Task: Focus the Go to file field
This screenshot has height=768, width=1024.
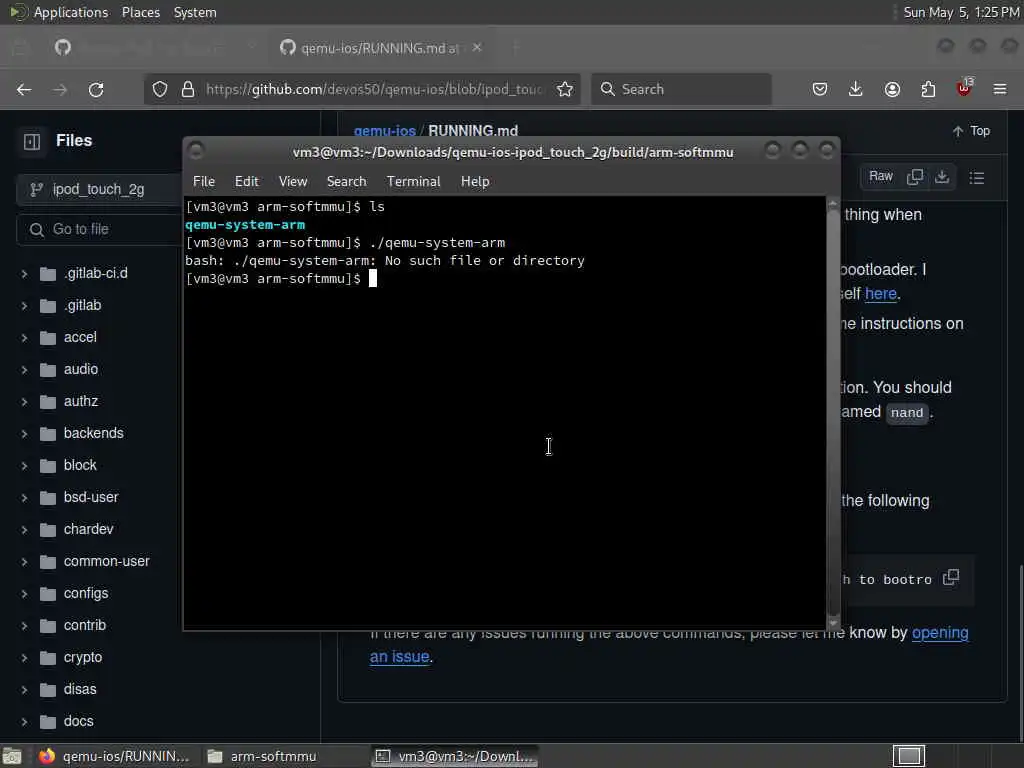Action: click(98, 229)
